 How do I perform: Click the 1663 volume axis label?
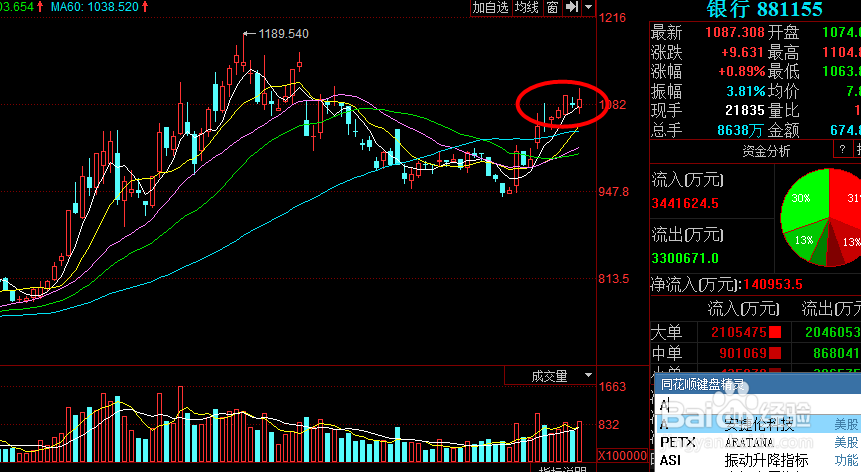pos(612,387)
